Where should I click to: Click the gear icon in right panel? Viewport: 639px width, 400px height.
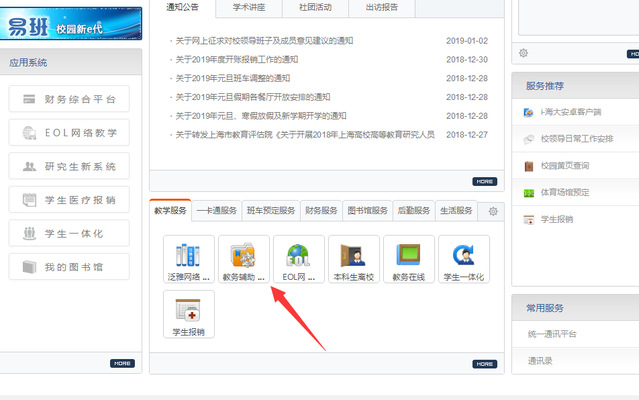[524, 52]
